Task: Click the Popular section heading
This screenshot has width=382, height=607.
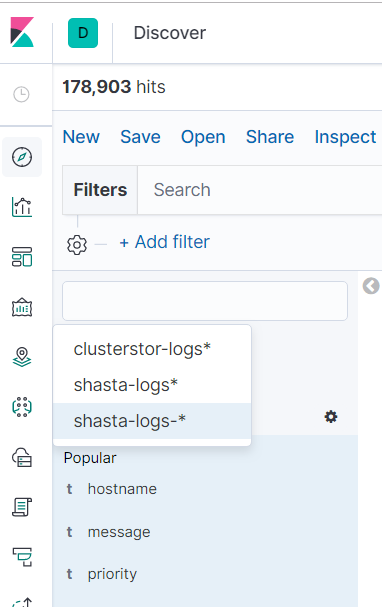Action: (x=90, y=458)
